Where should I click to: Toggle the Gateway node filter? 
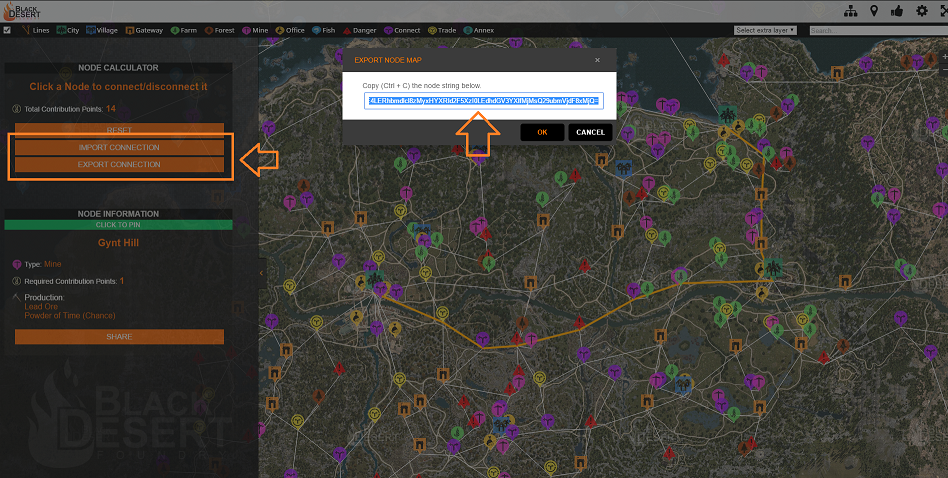144,30
